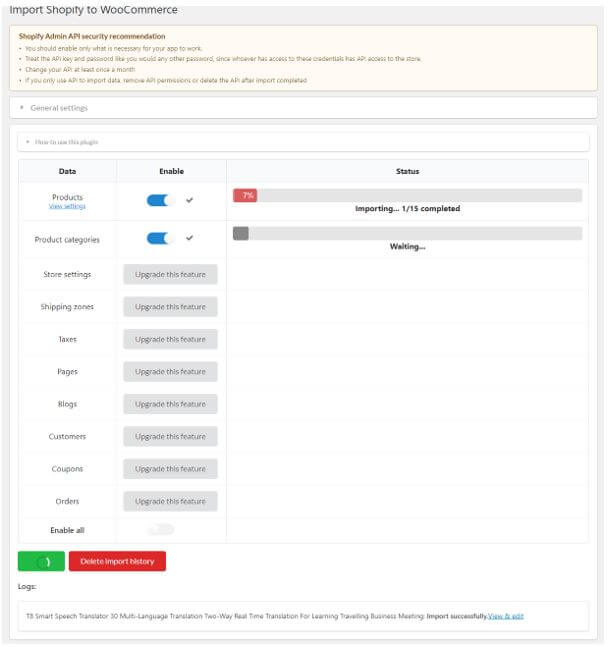This screenshot has height=647, width=608.
Task: Expand the How to use this plugin section
Action: point(66,142)
